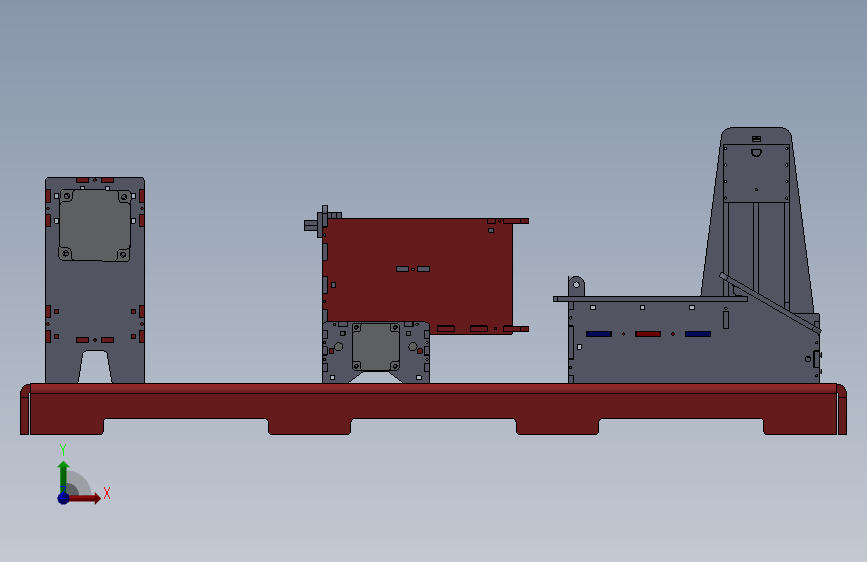
Task: Select the long red base plate
Action: coord(434,409)
